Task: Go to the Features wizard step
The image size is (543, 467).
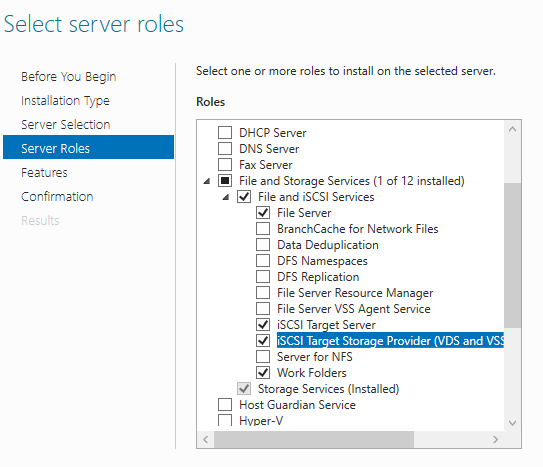Action: (44, 172)
